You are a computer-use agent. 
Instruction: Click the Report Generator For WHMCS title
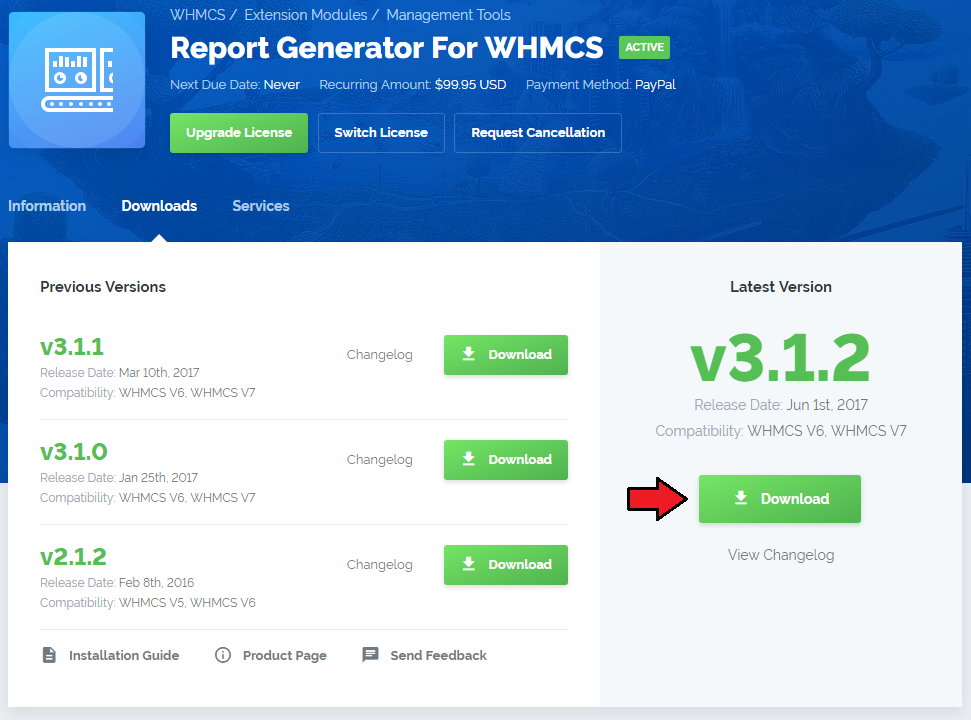[386, 48]
